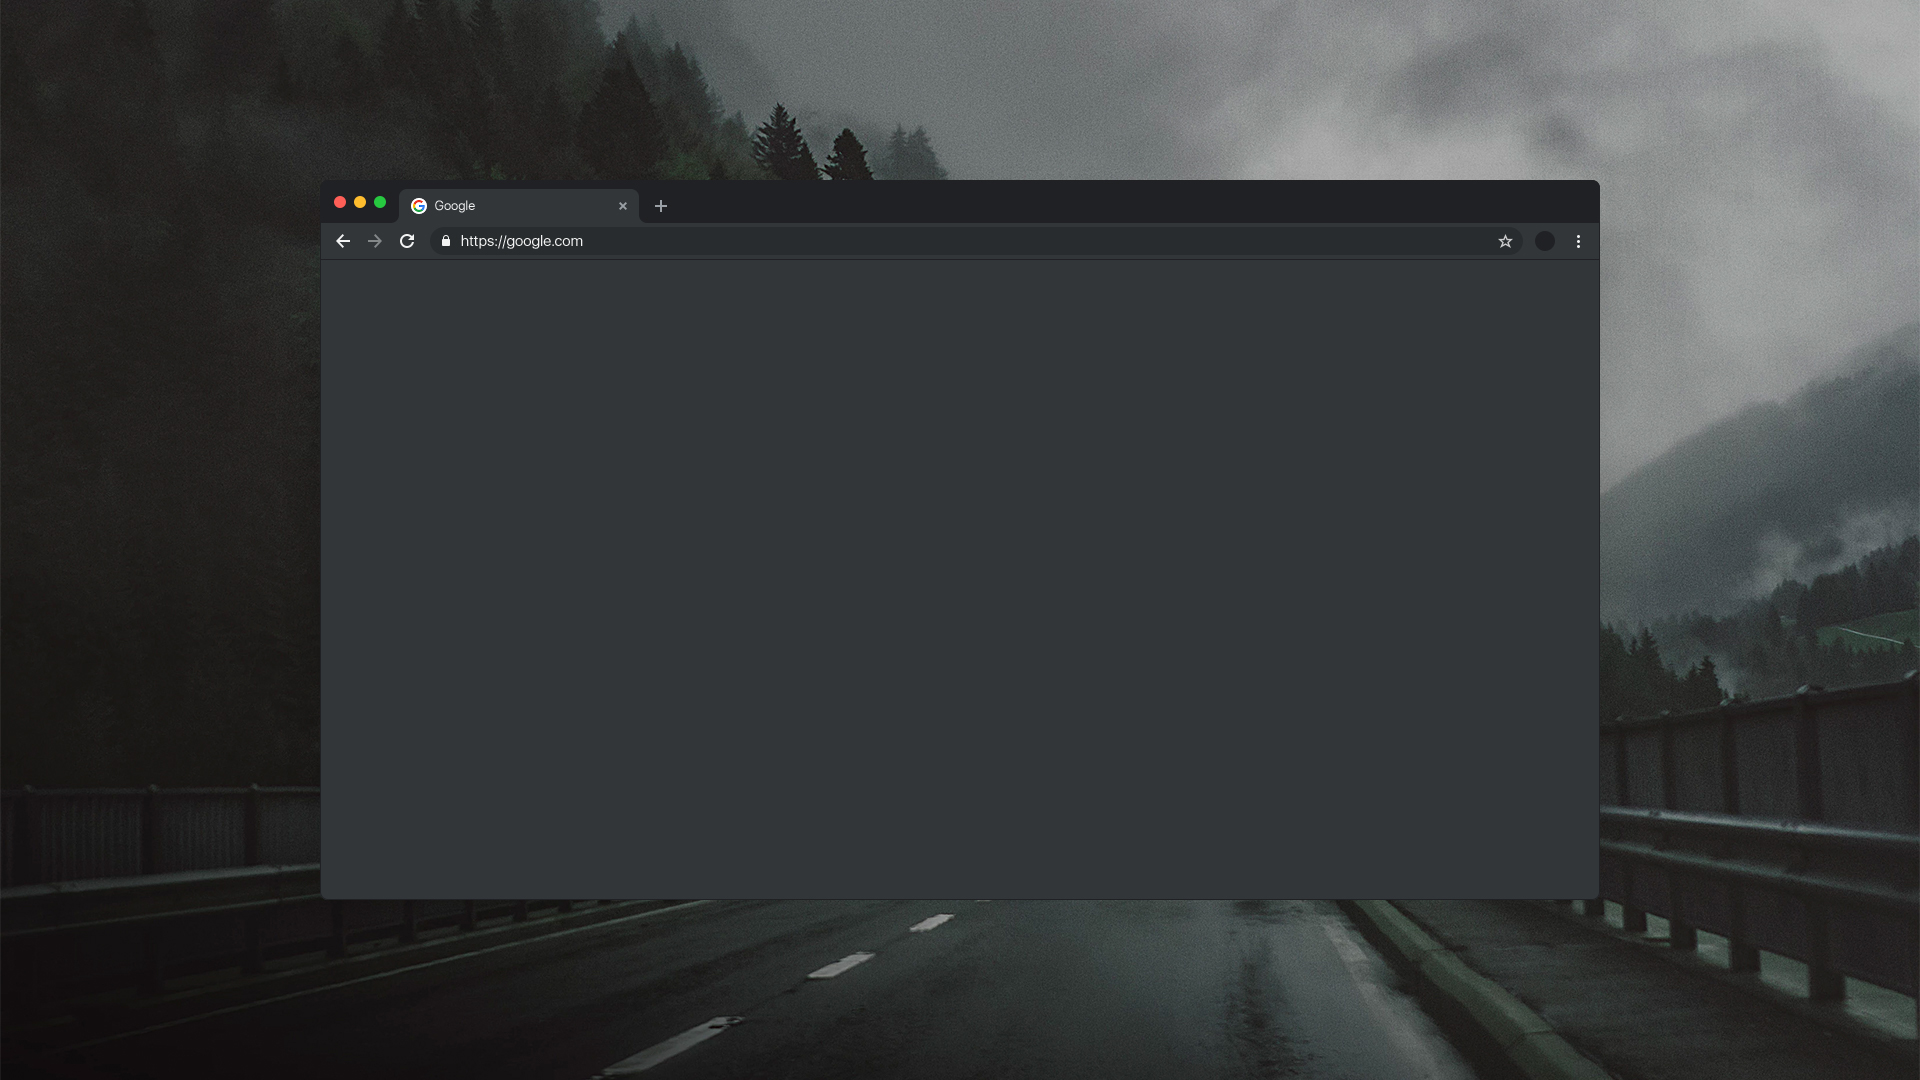Open a new tab with the plus button
Screen dimensions: 1920x1080
point(661,206)
